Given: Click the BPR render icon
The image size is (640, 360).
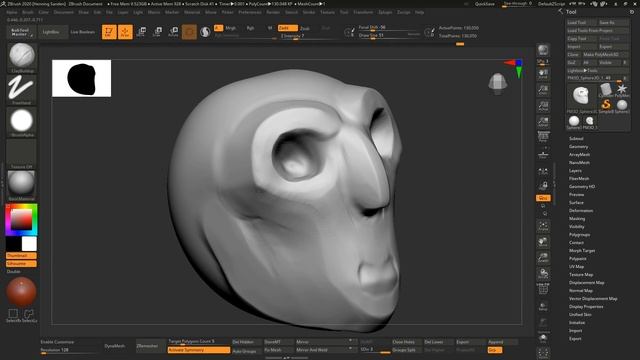Looking at the screenshot, I should click(543, 50).
